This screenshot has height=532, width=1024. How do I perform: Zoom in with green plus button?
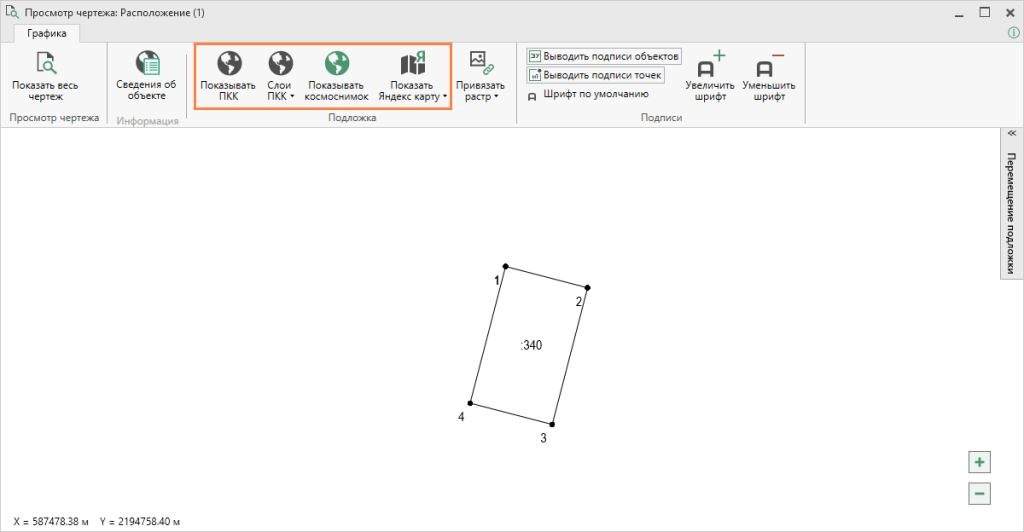click(980, 462)
